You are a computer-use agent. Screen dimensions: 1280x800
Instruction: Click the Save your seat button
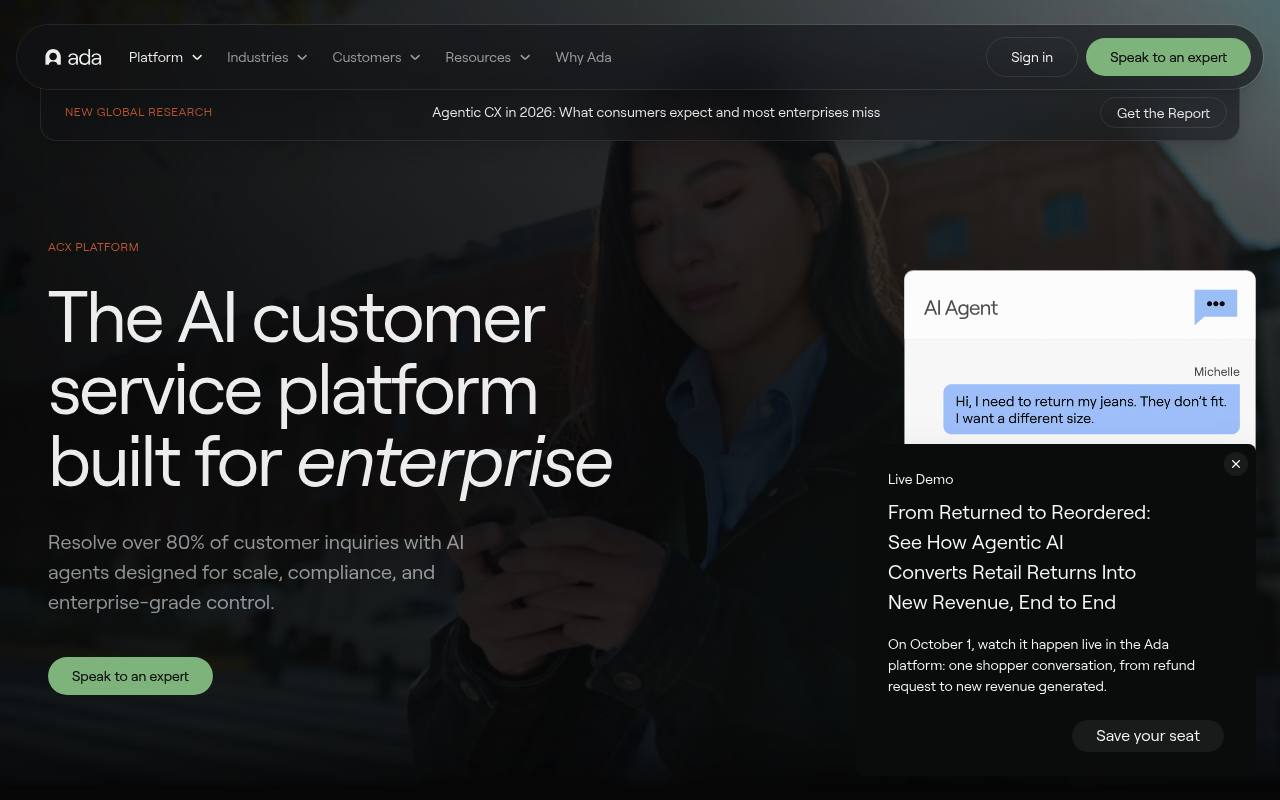pos(1148,736)
